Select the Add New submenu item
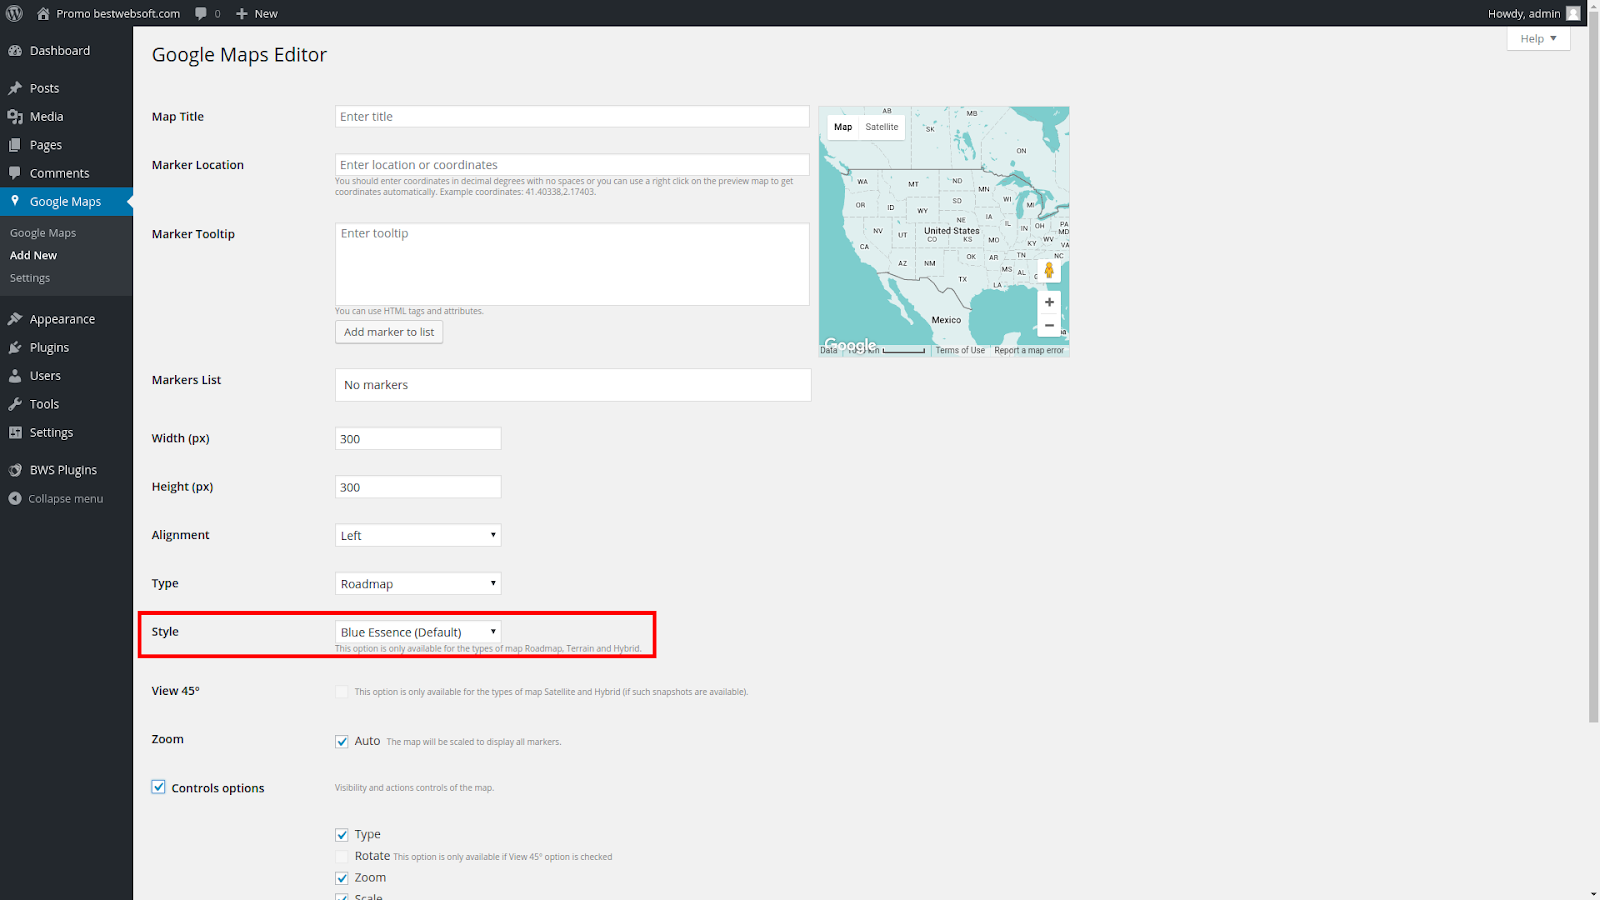The height and width of the screenshot is (900, 1600). pyautogui.click(x=33, y=255)
